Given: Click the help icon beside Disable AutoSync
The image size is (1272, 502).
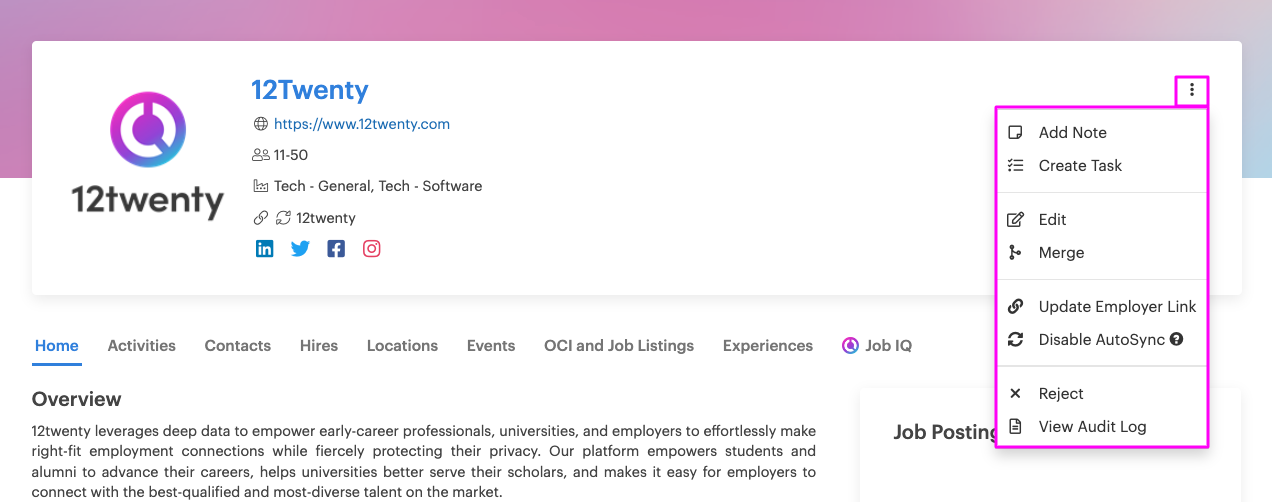Looking at the screenshot, I should point(1176,339).
